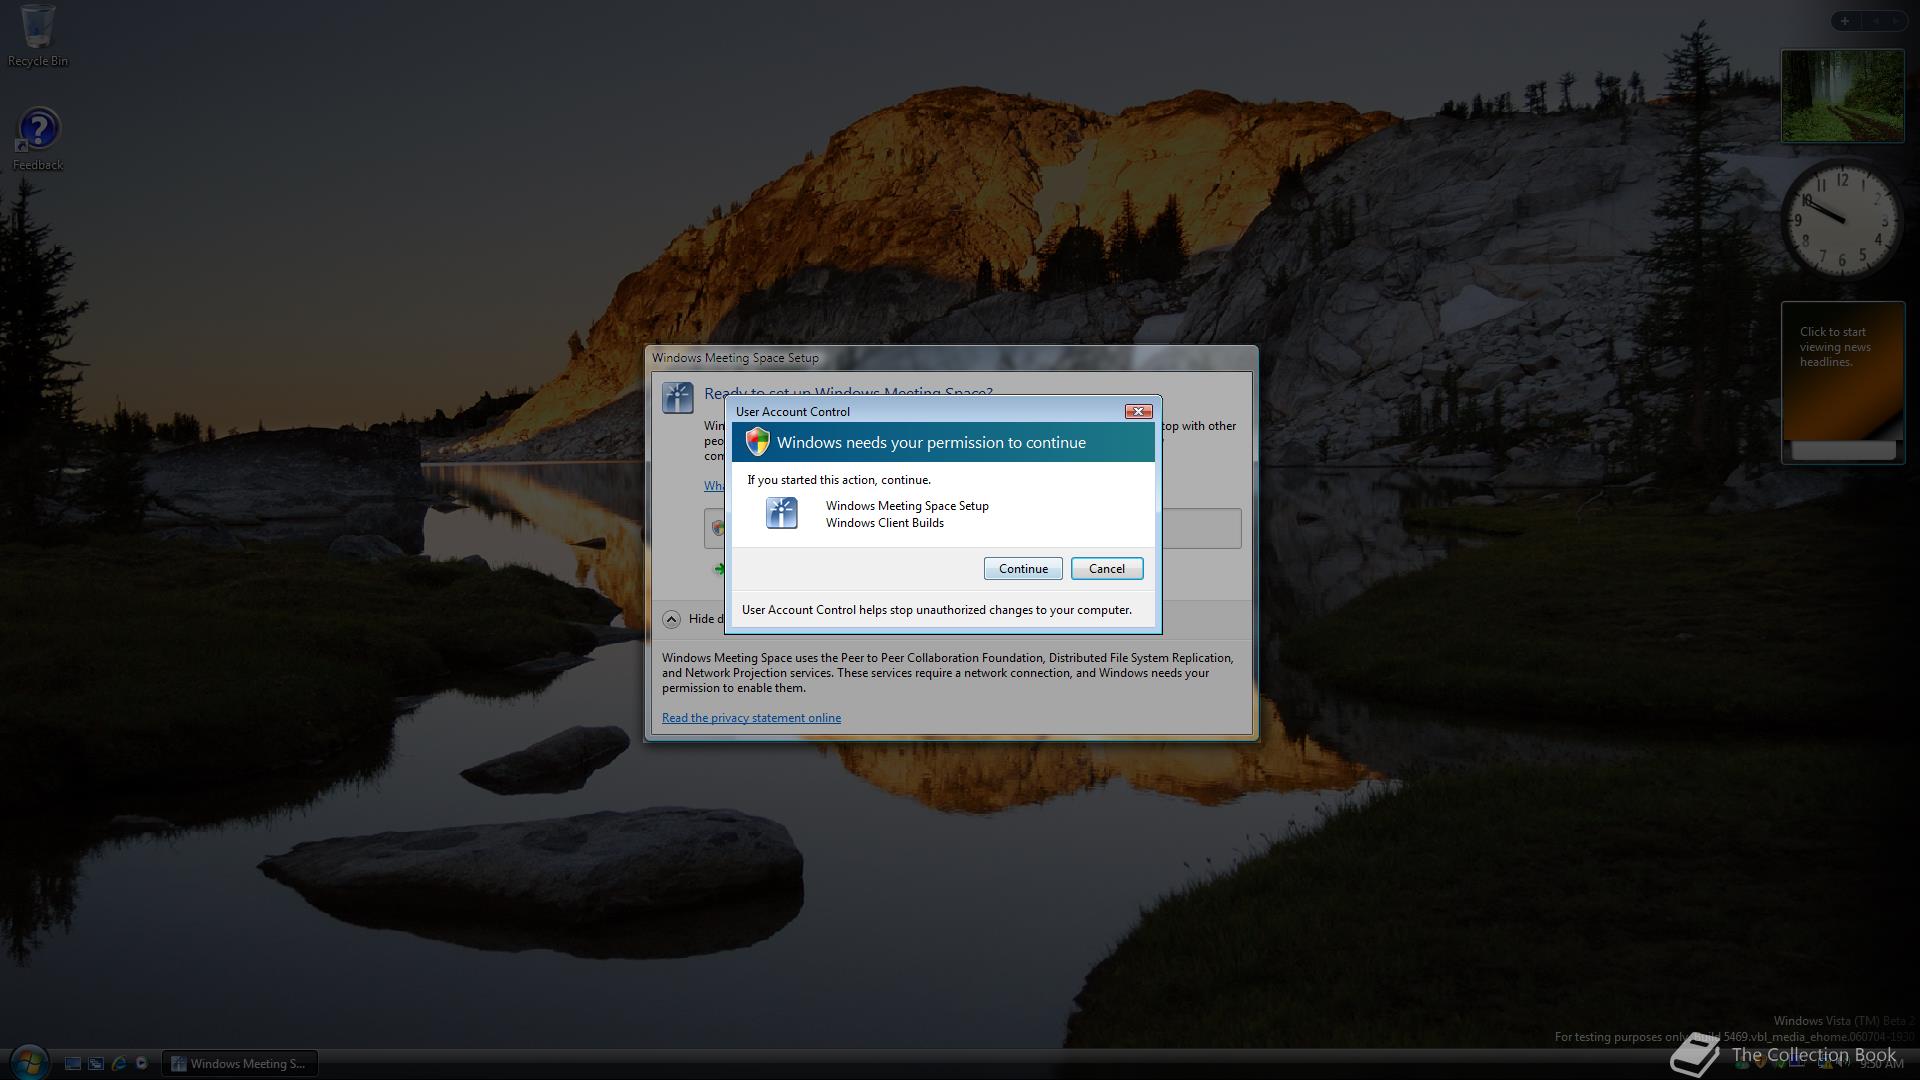Click the news headlines feed gadget
The height and width of the screenshot is (1080, 1920).
1842,372
